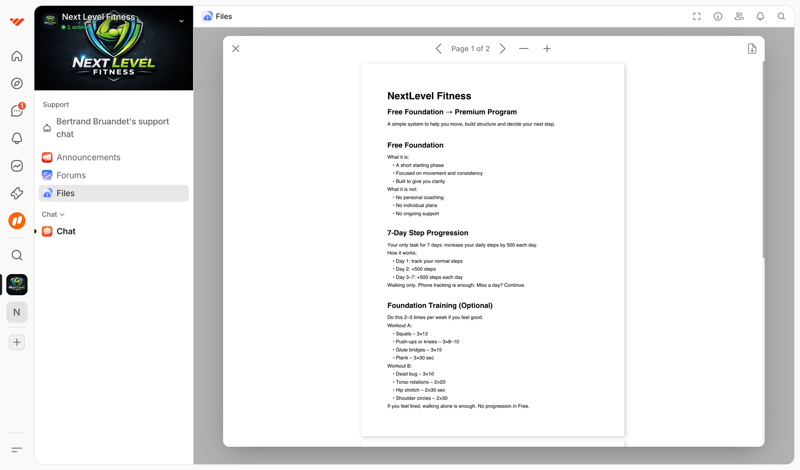Click the Page 1 of 2 indicator
This screenshot has width=800, height=470.
click(470, 49)
